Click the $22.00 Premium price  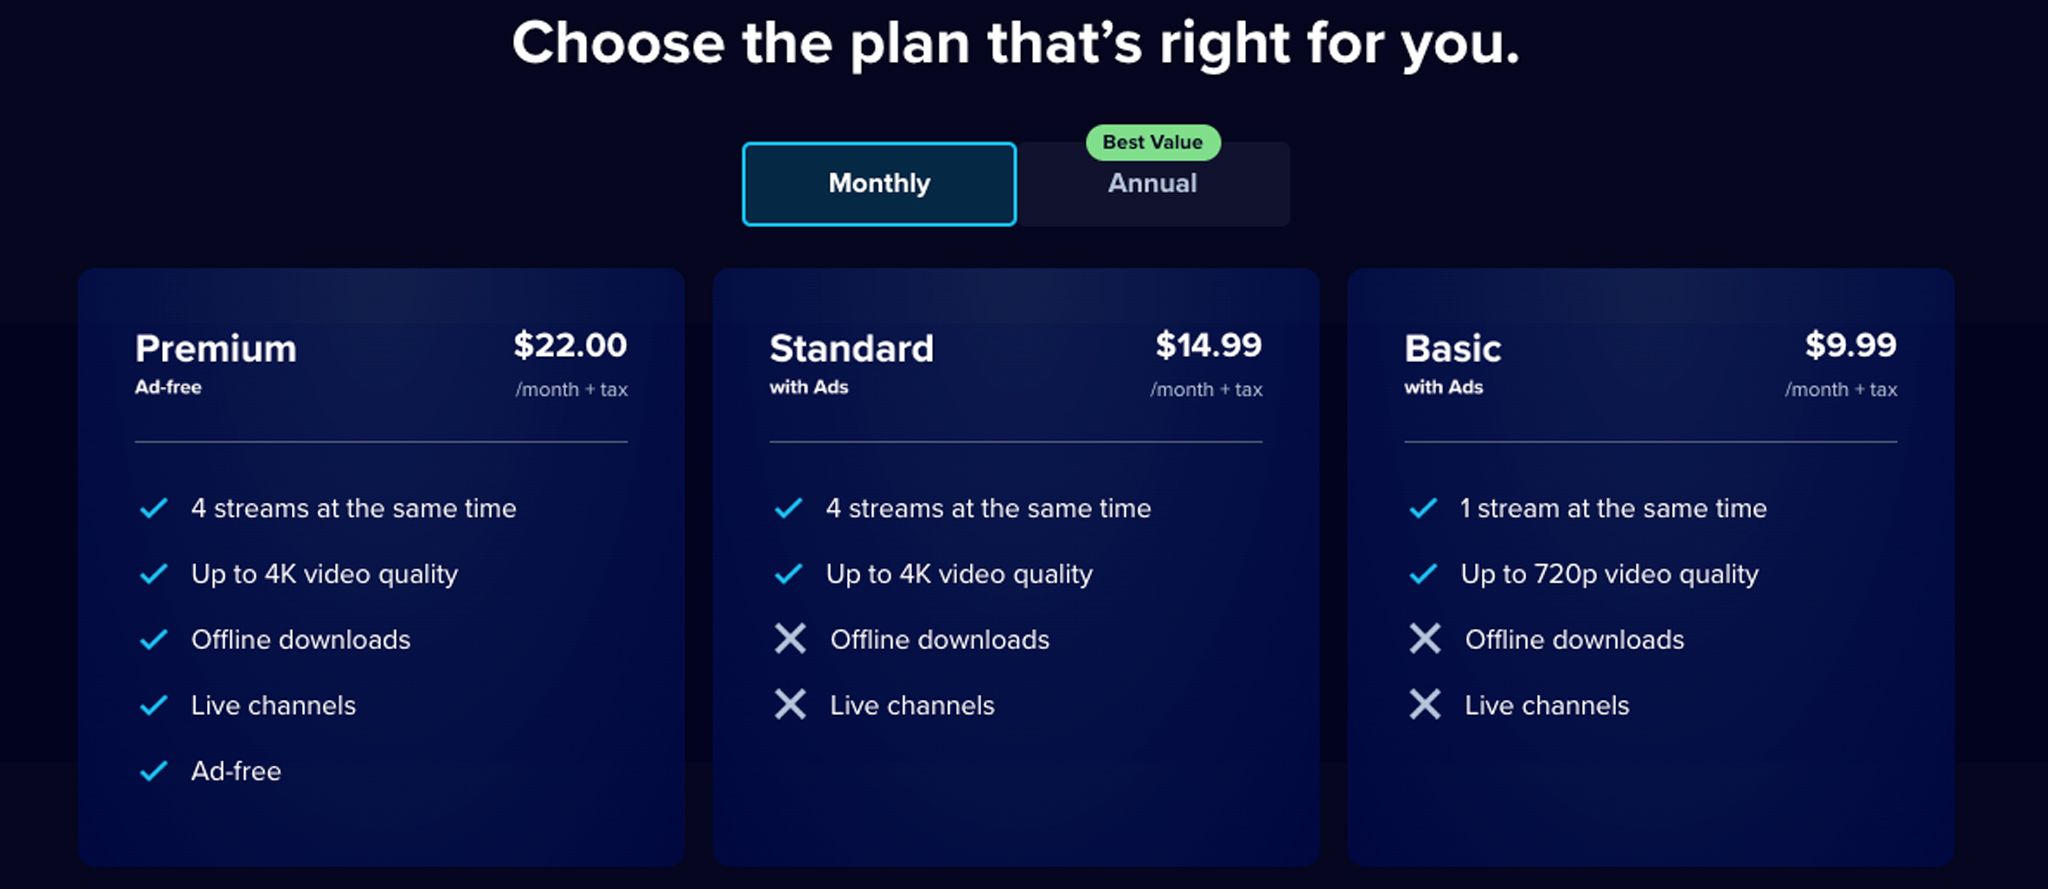pyautogui.click(x=570, y=344)
